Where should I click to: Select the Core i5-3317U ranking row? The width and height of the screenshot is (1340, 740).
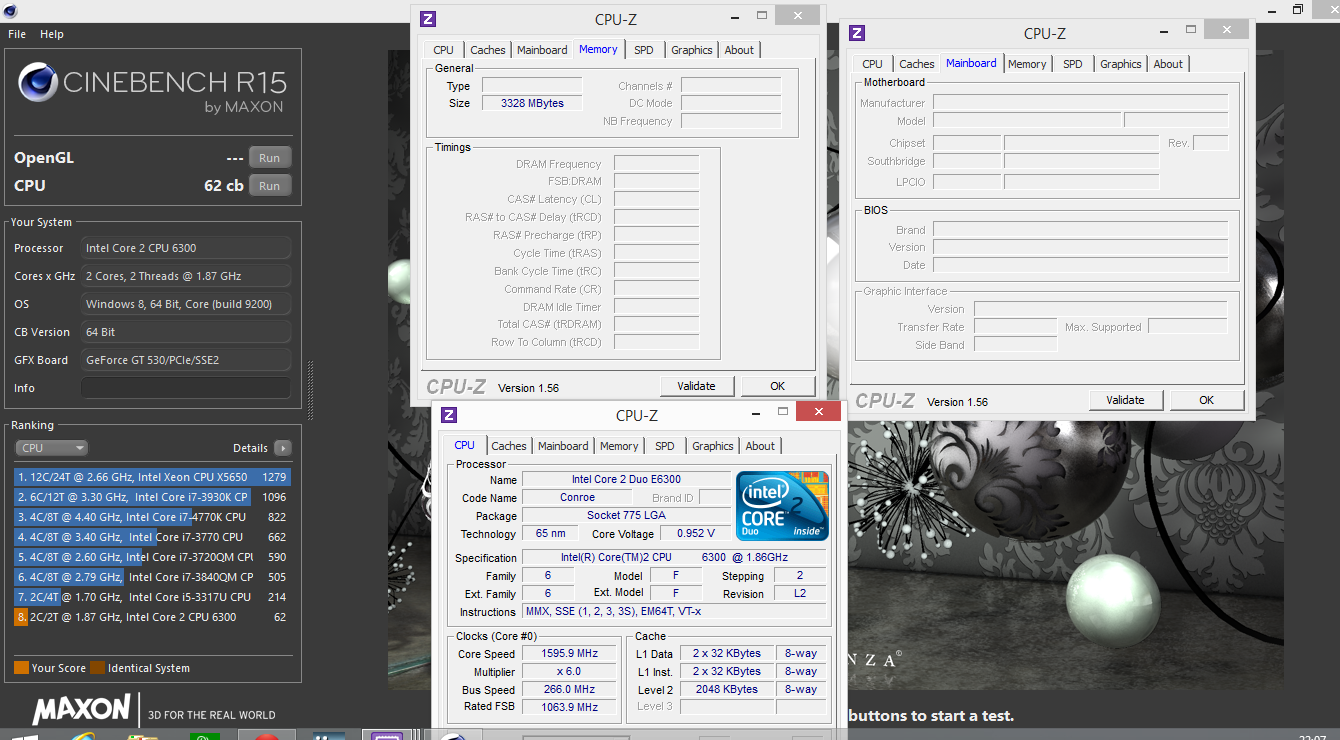pyautogui.click(x=152, y=597)
